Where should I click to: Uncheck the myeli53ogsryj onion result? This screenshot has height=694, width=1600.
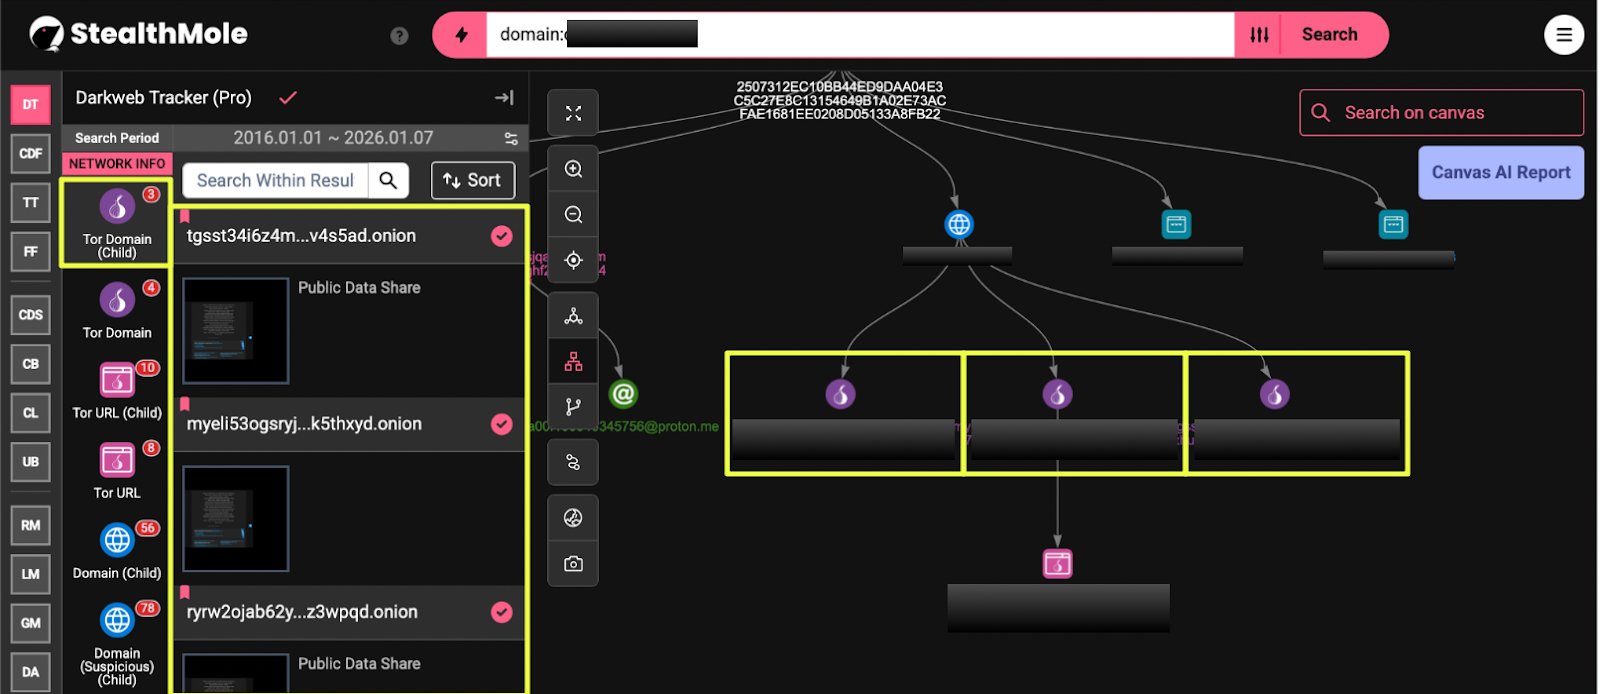502,424
